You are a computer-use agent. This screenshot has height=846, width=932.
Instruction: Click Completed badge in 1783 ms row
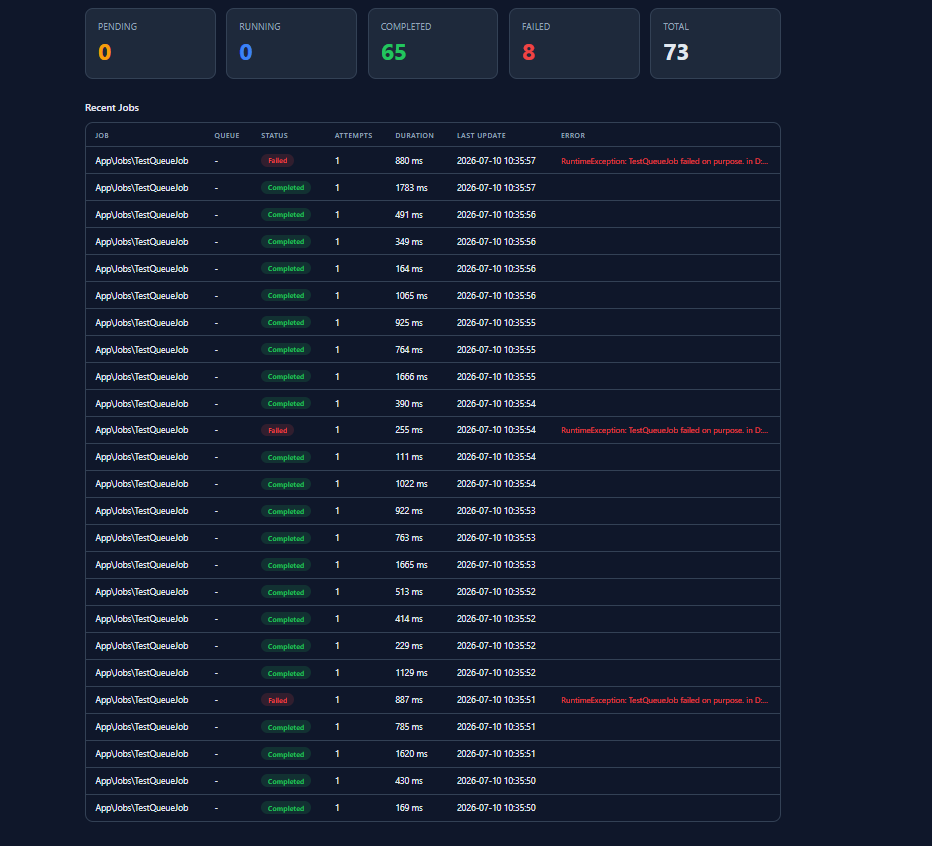(x=286, y=188)
